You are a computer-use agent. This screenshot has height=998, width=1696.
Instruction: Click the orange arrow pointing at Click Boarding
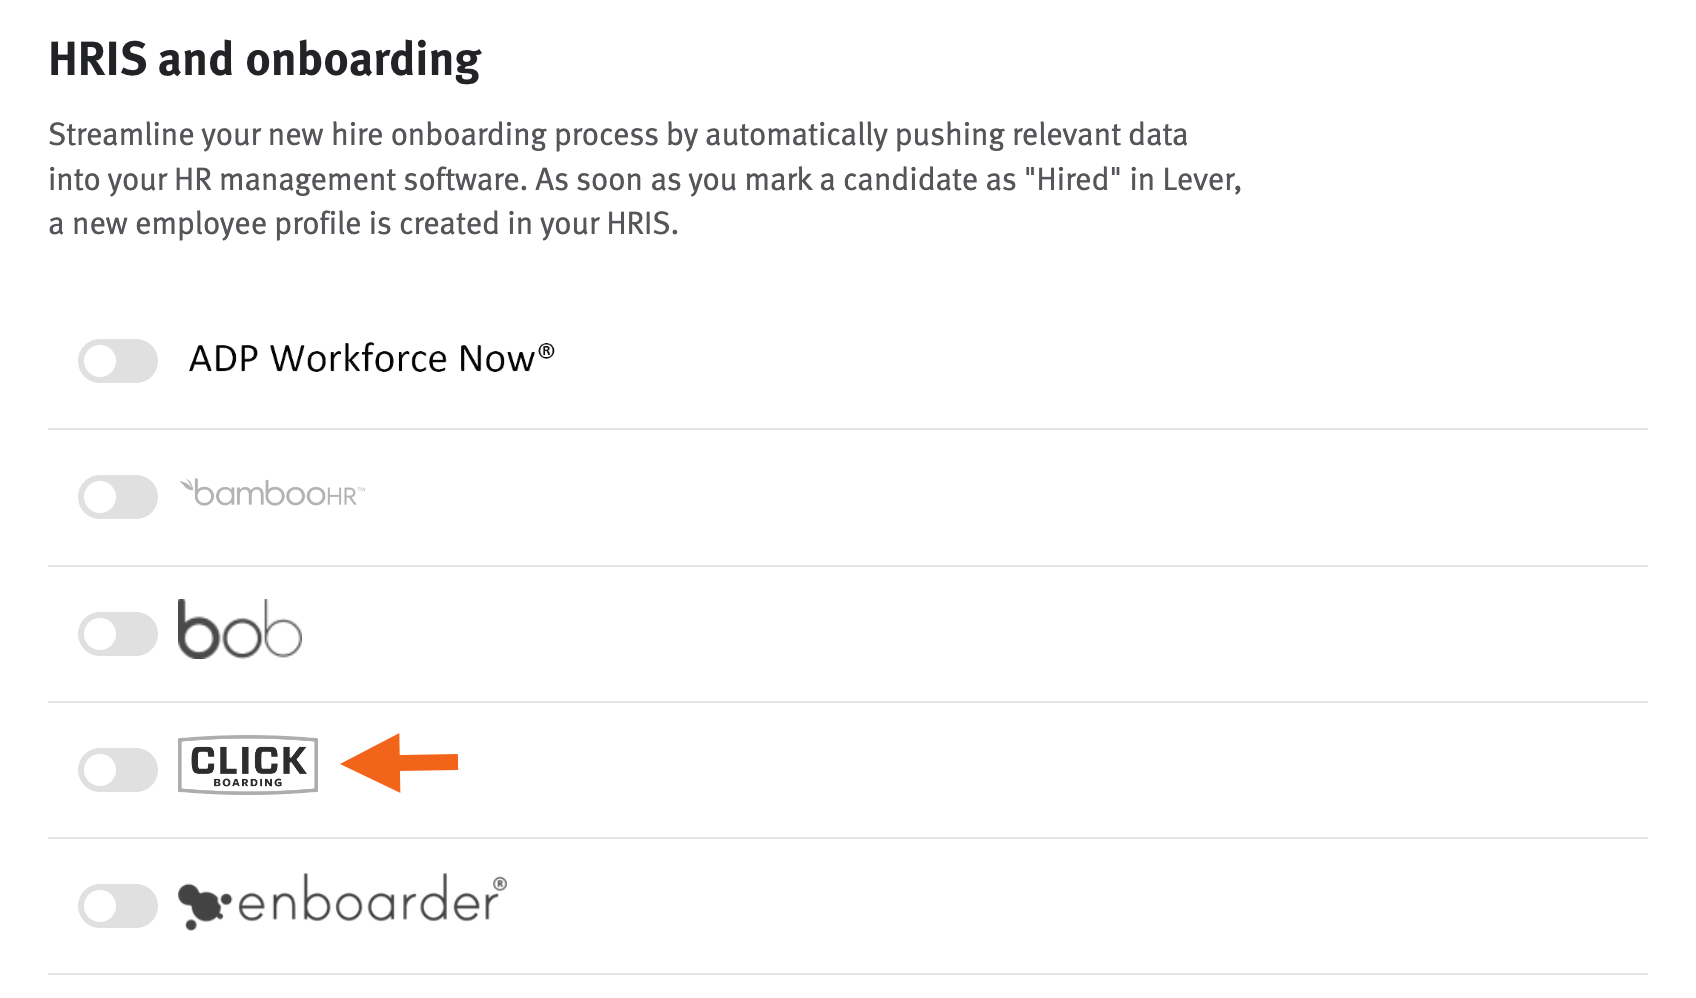pyautogui.click(x=400, y=763)
